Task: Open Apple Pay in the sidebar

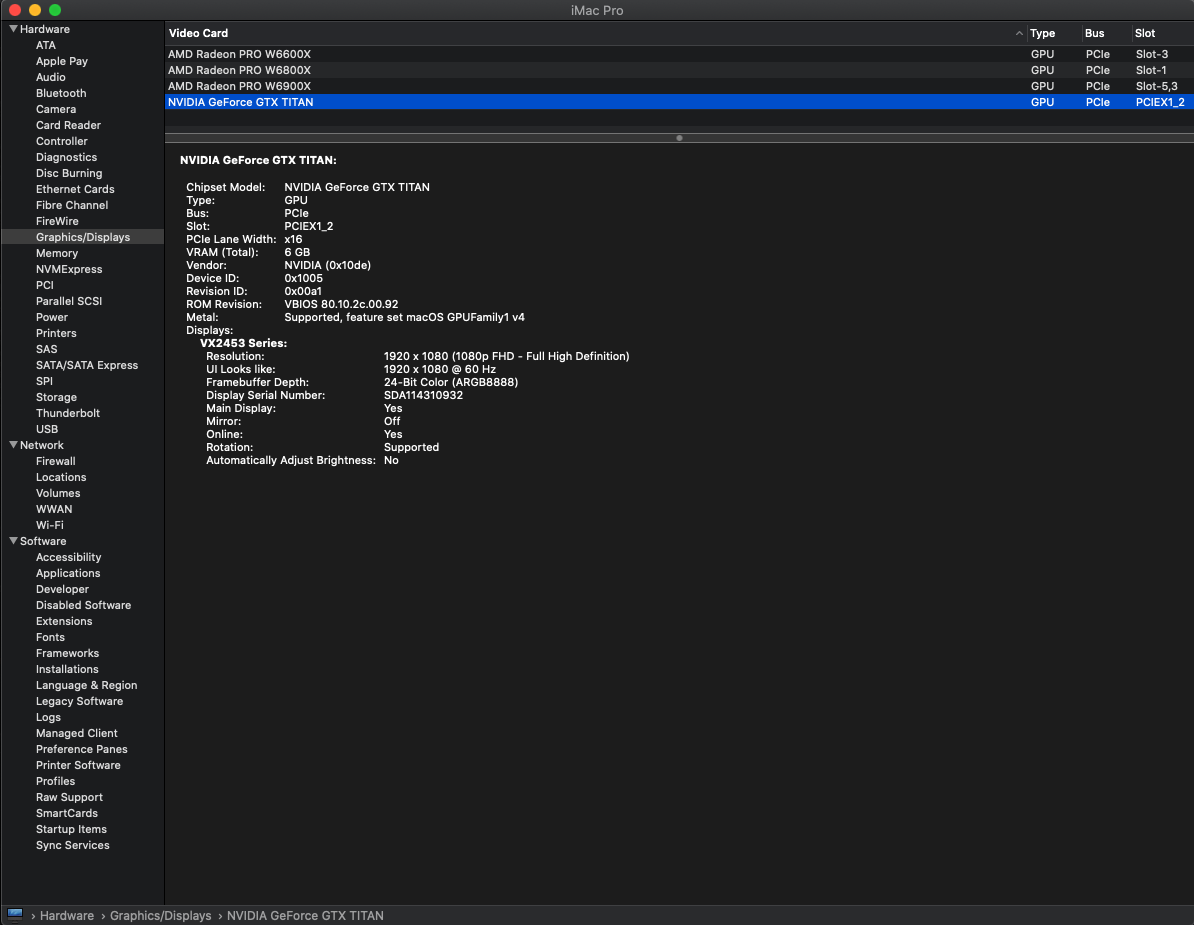Action: pyautogui.click(x=62, y=61)
